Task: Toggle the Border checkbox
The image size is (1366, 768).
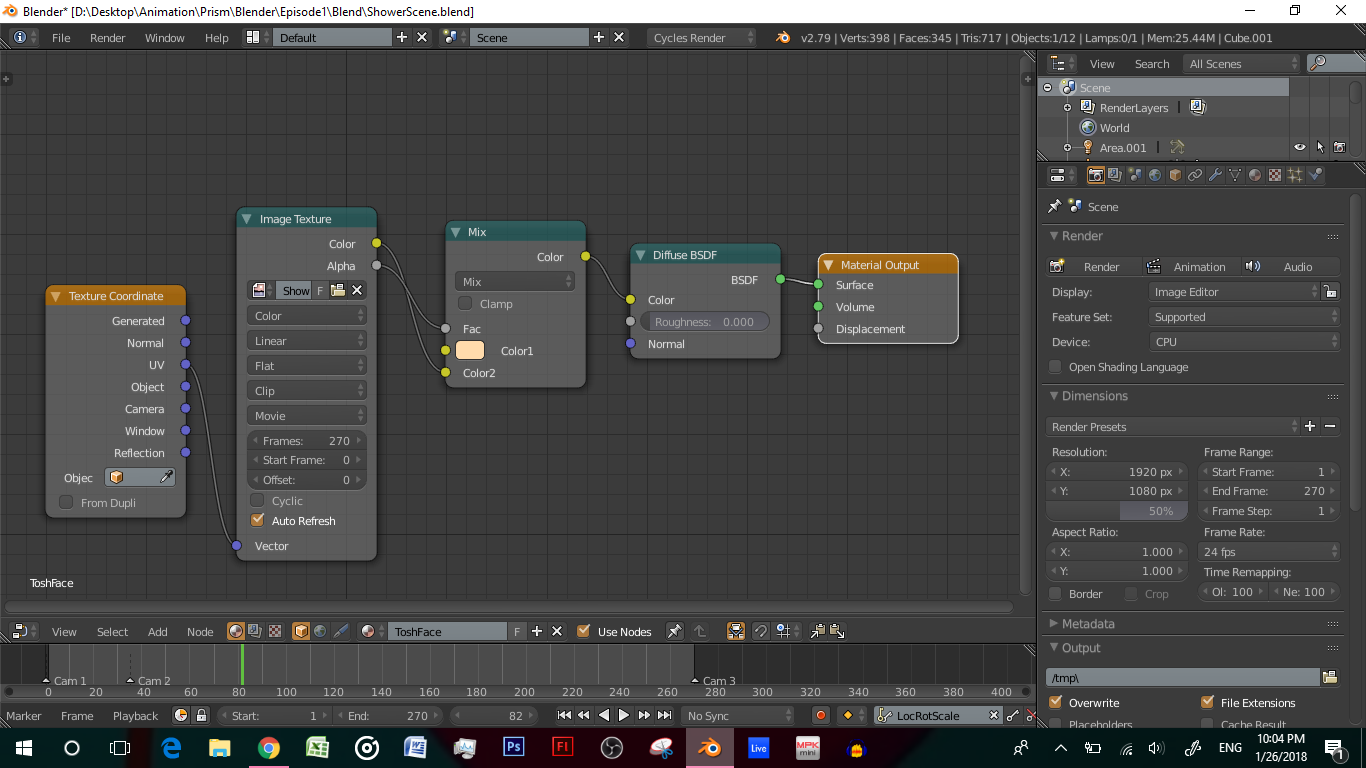Action: [1055, 593]
